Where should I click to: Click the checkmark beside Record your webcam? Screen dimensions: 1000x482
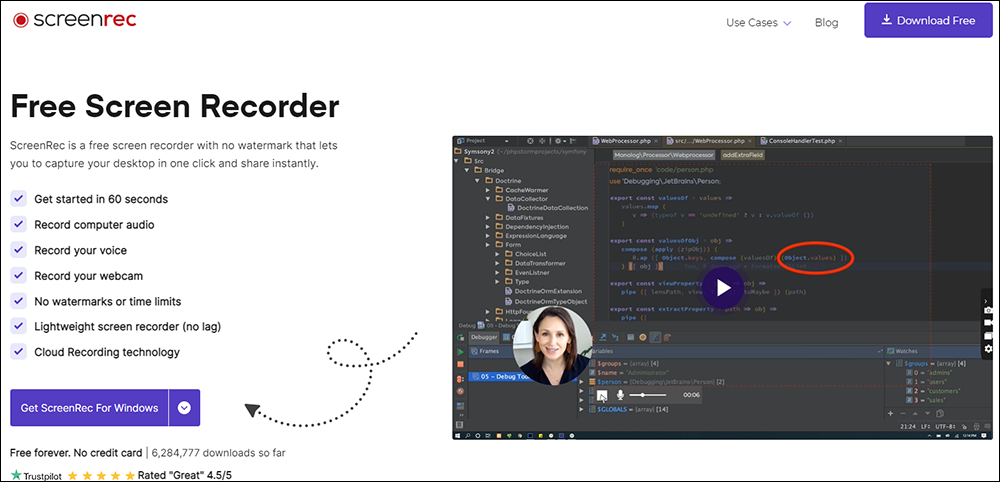click(18, 275)
